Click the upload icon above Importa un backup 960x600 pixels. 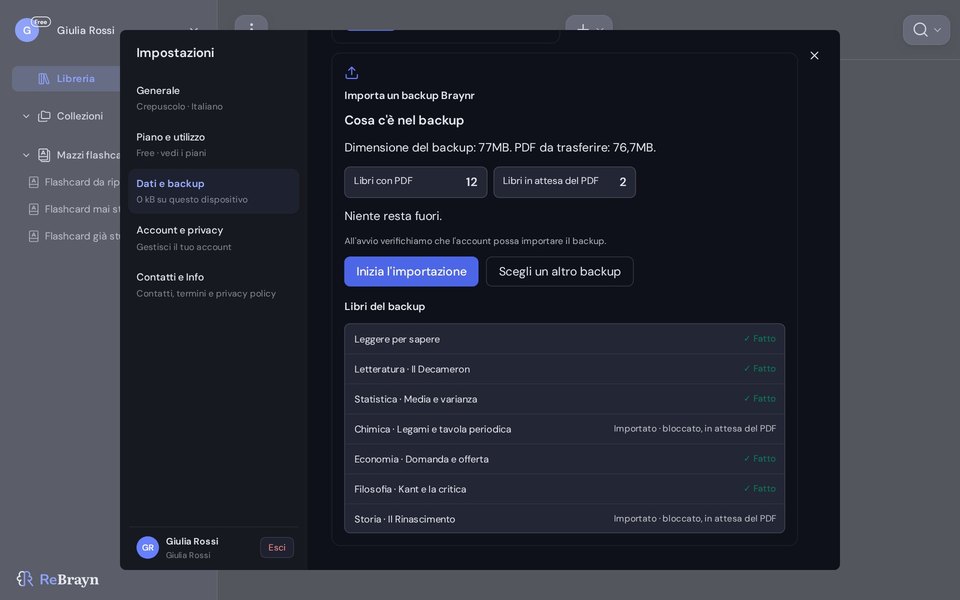tap(351, 73)
